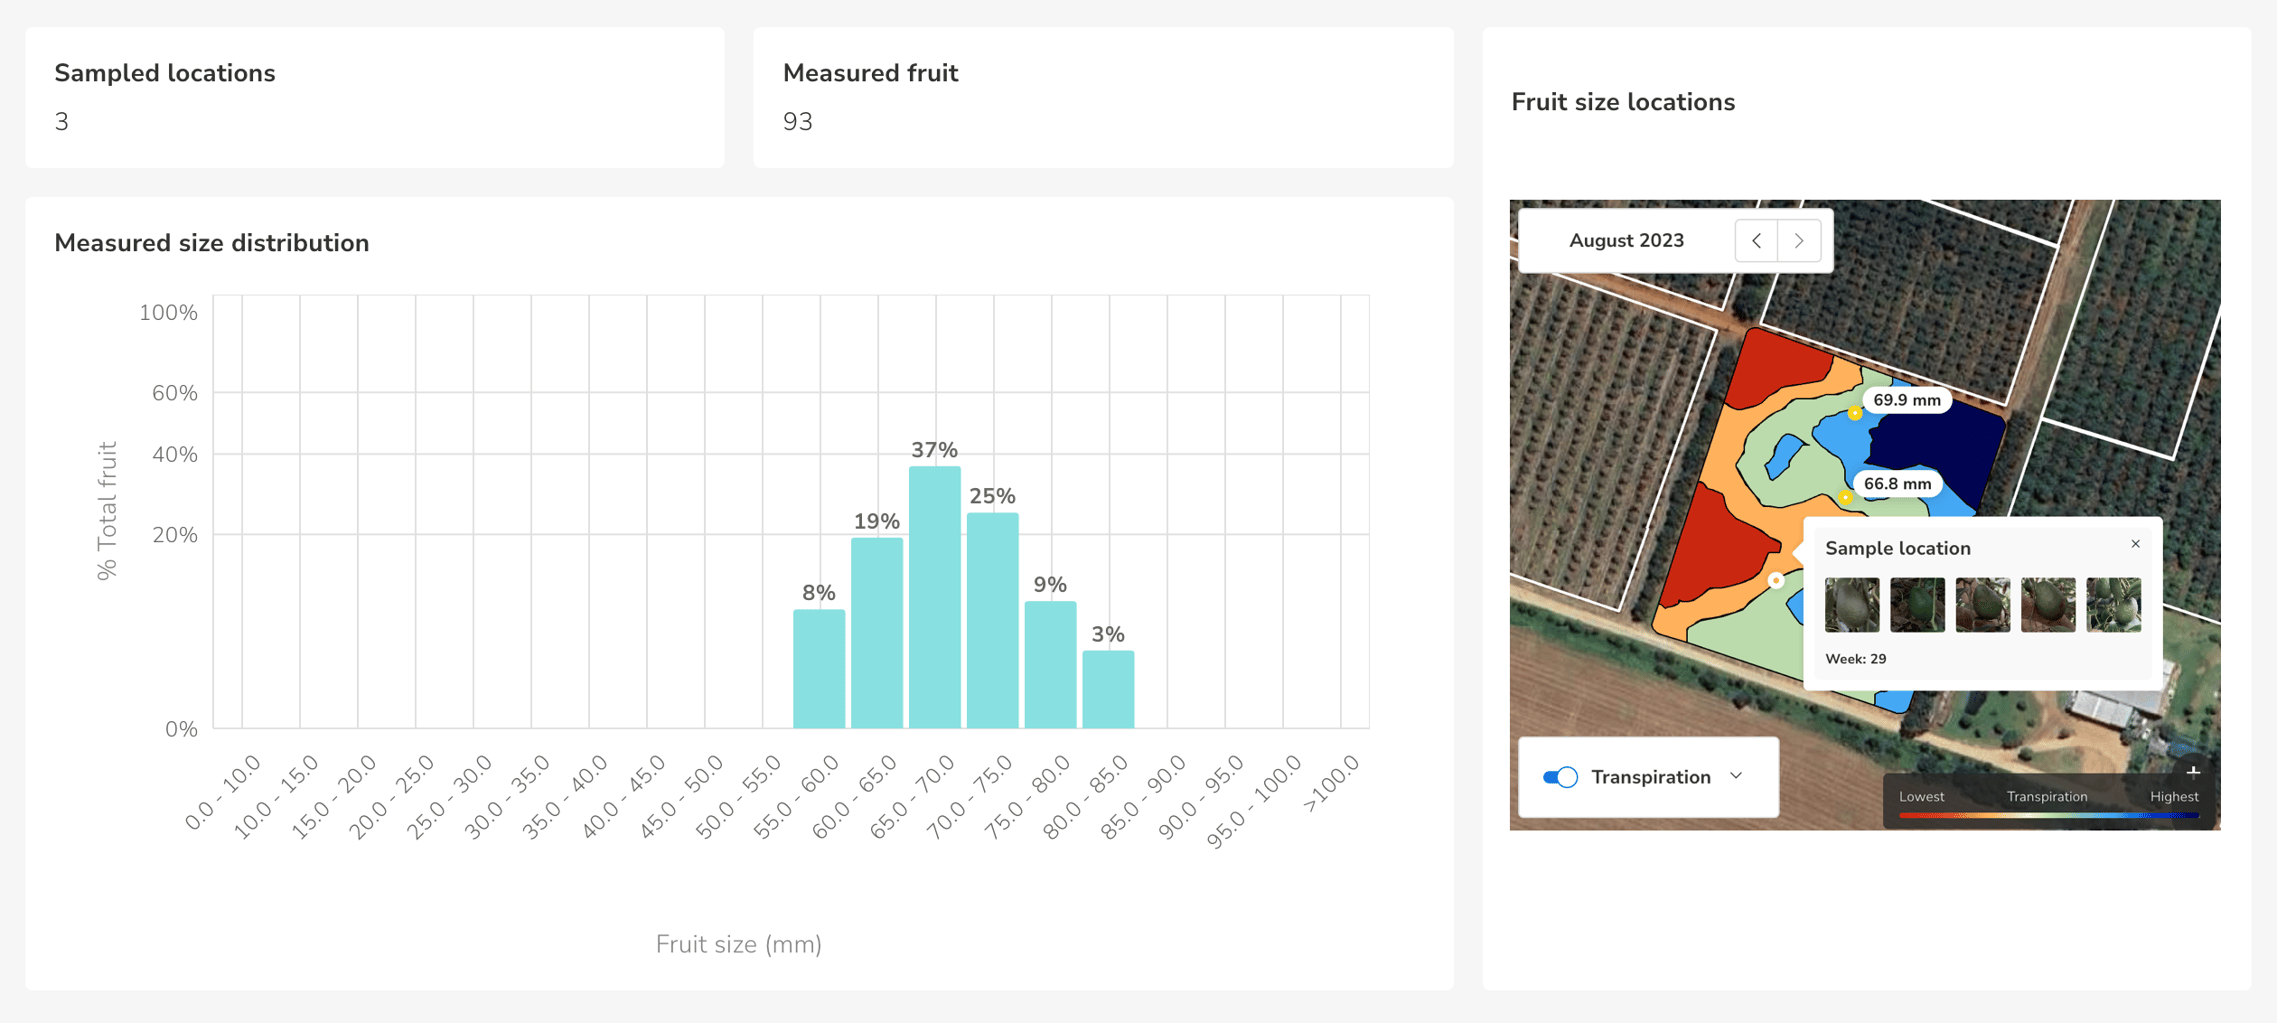Click the 'Sampled locations' heading

[165, 73]
